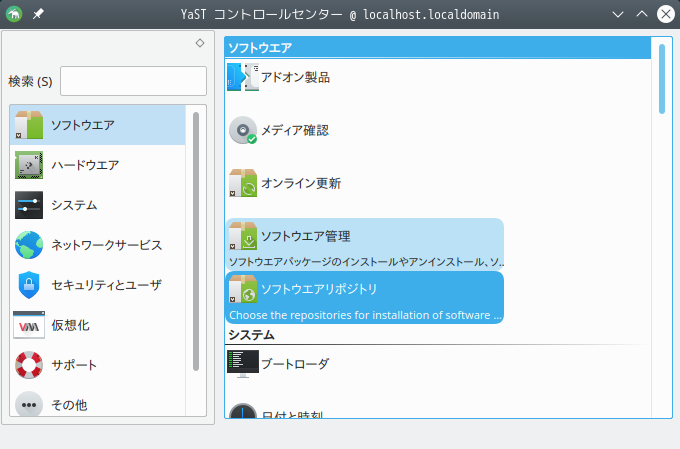Click the 日付と時刻 clock icon
This screenshot has height=449, width=680.
(x=243, y=411)
